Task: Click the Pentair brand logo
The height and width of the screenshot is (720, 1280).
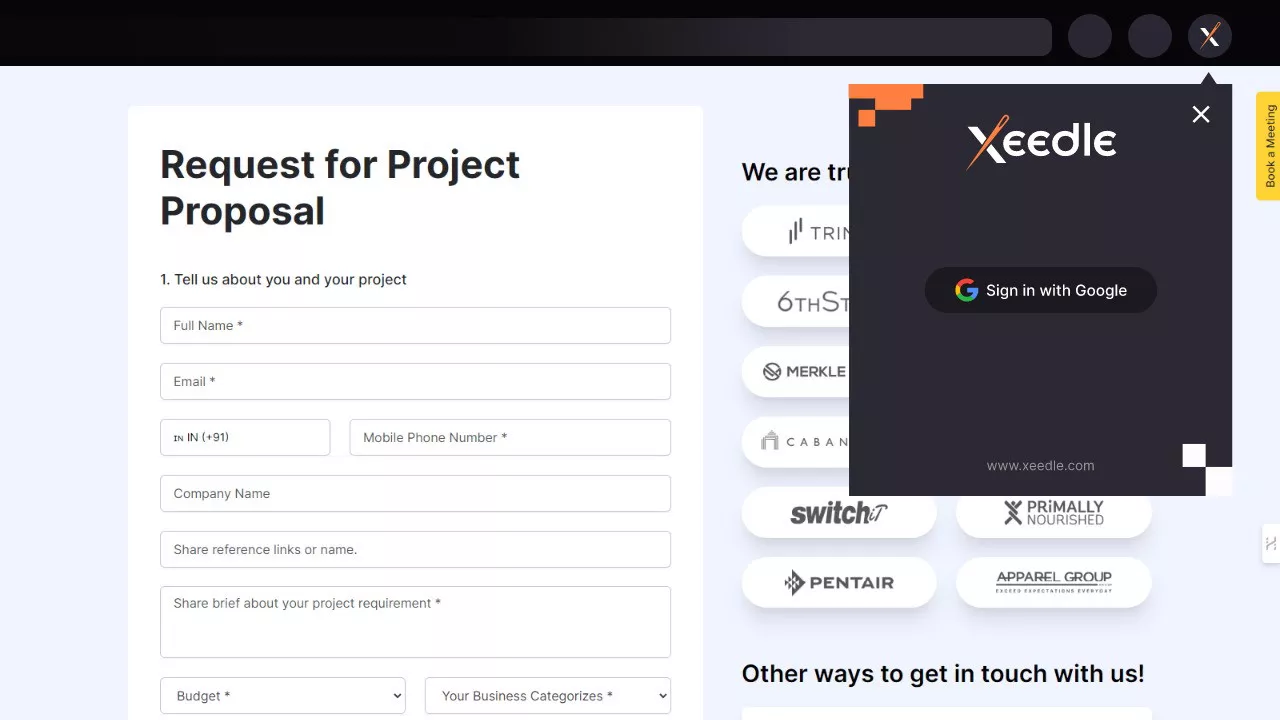Action: (839, 582)
